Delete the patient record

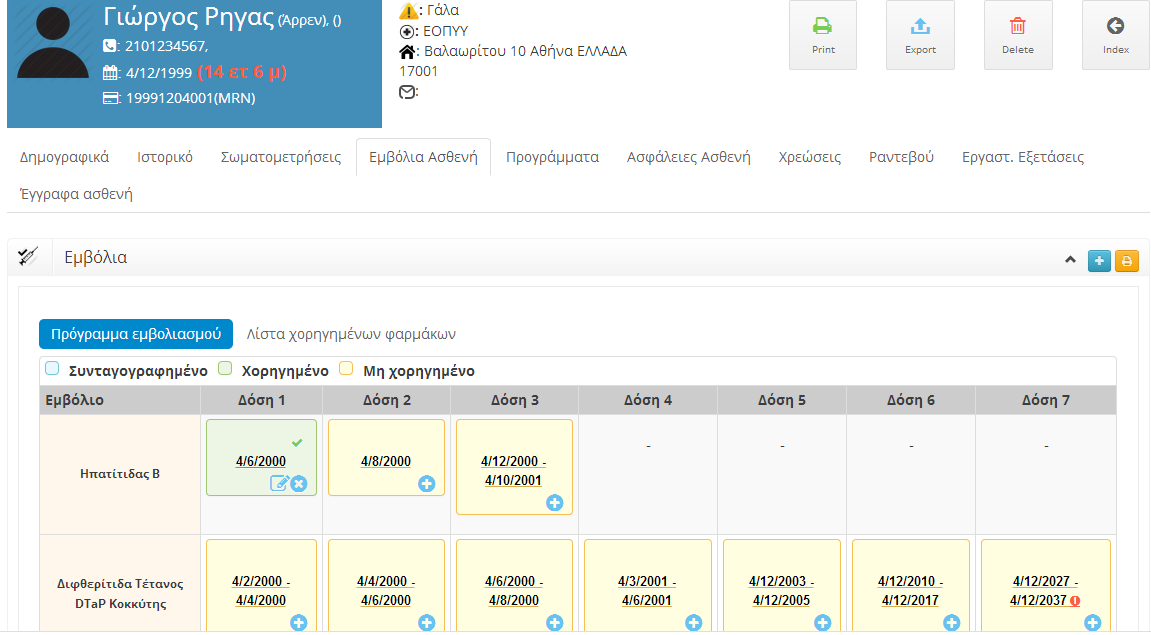[x=1017, y=35]
